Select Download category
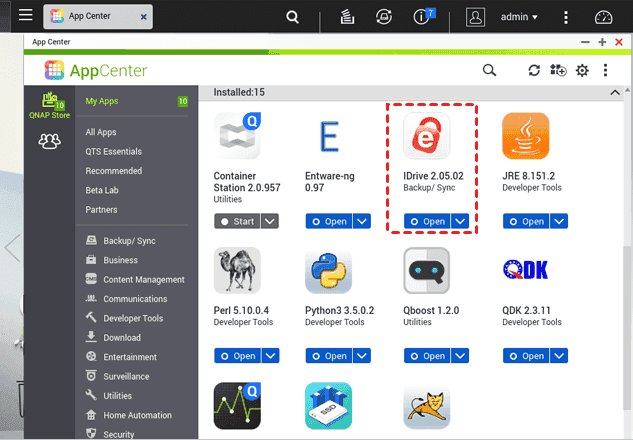Image resolution: width=633 pixels, height=440 pixels. pyautogui.click(x=114, y=337)
